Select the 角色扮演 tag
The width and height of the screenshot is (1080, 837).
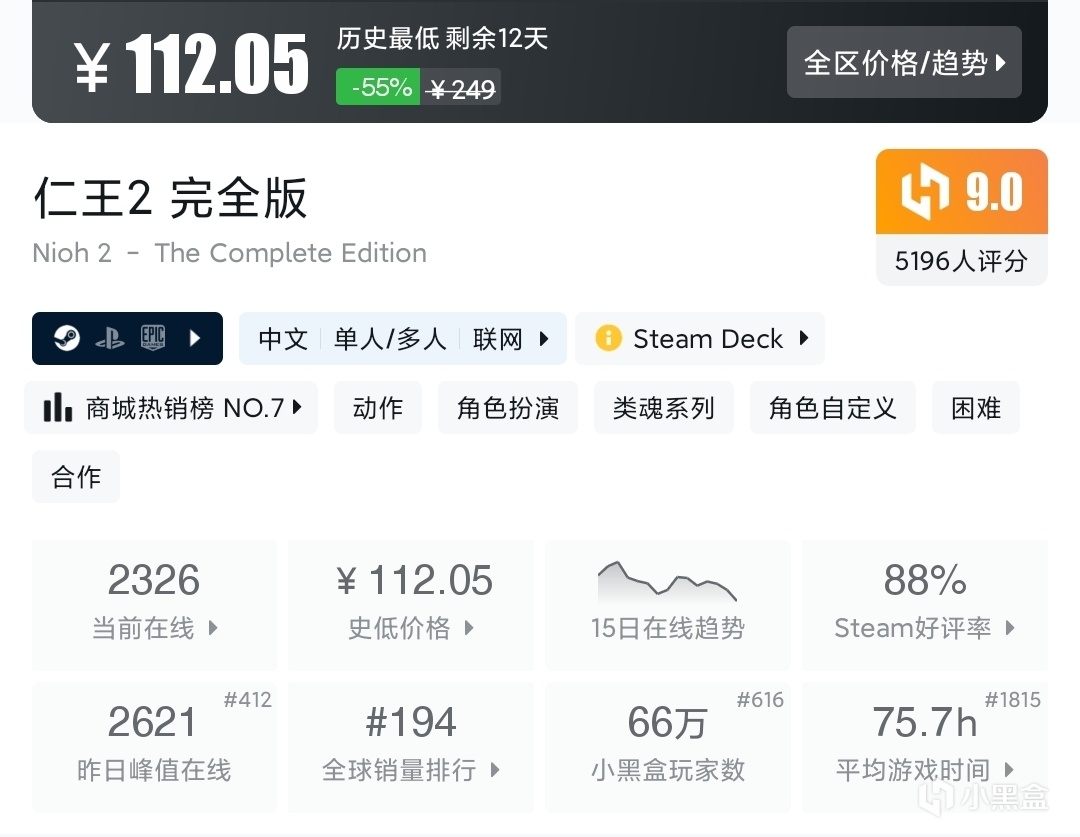pos(508,408)
